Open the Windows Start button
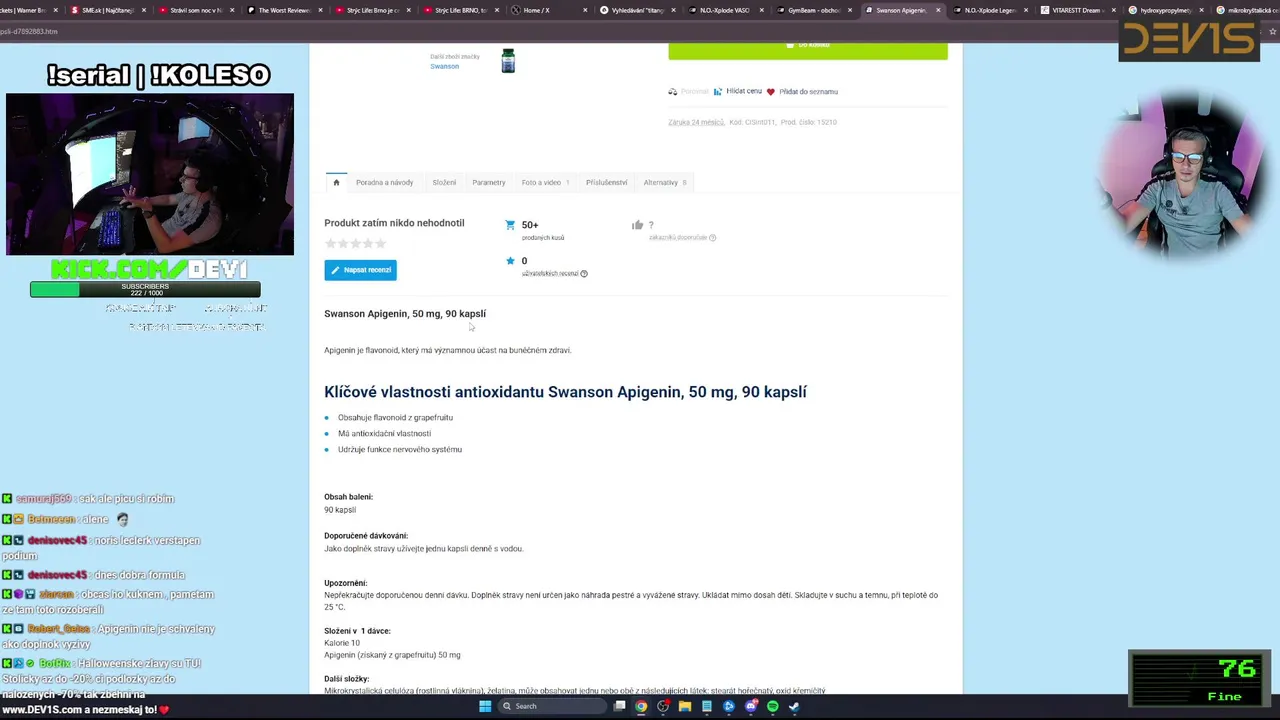 tap(485, 706)
